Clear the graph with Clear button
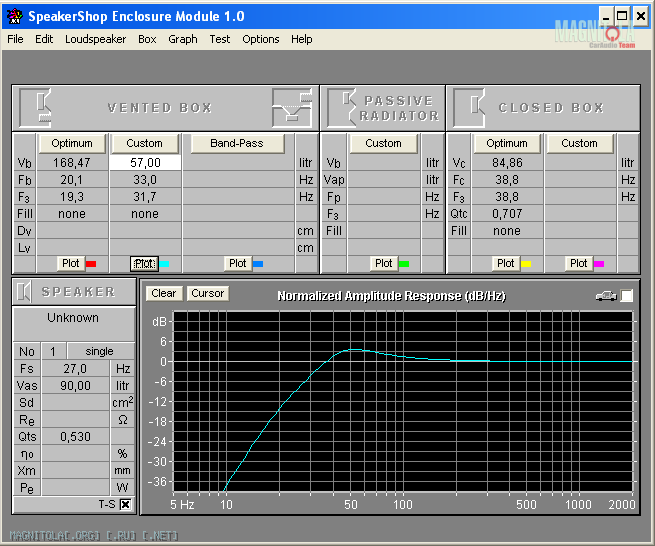Screen dimensions: 655x546 (x=164, y=293)
